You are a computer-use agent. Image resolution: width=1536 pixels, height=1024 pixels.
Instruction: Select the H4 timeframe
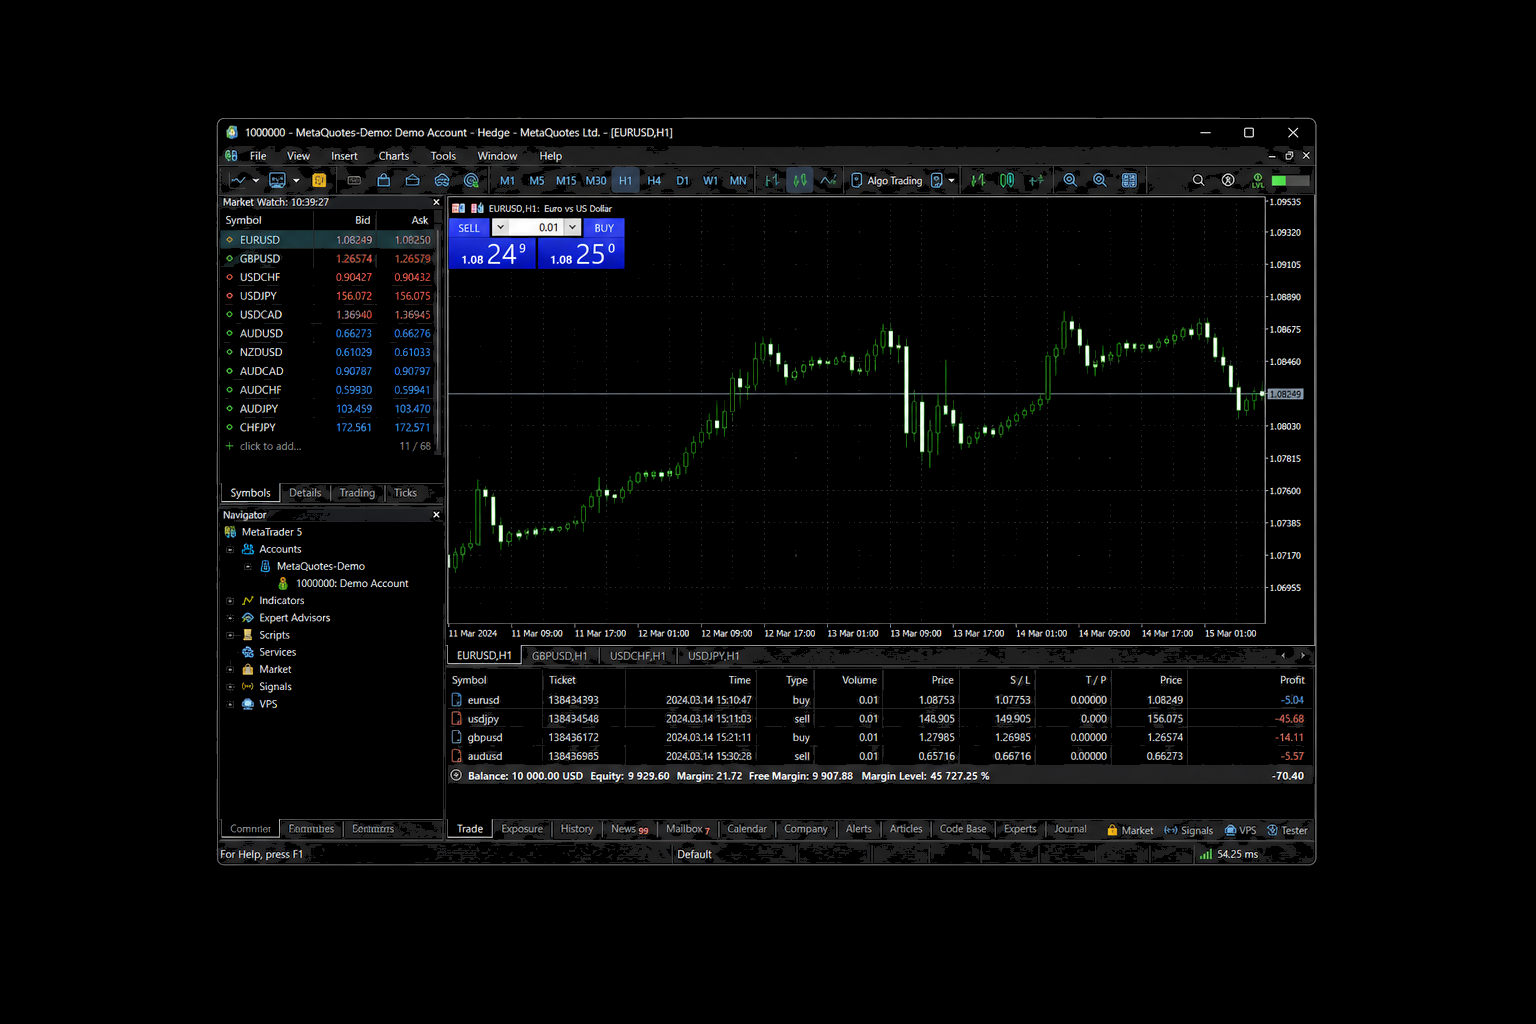click(654, 181)
